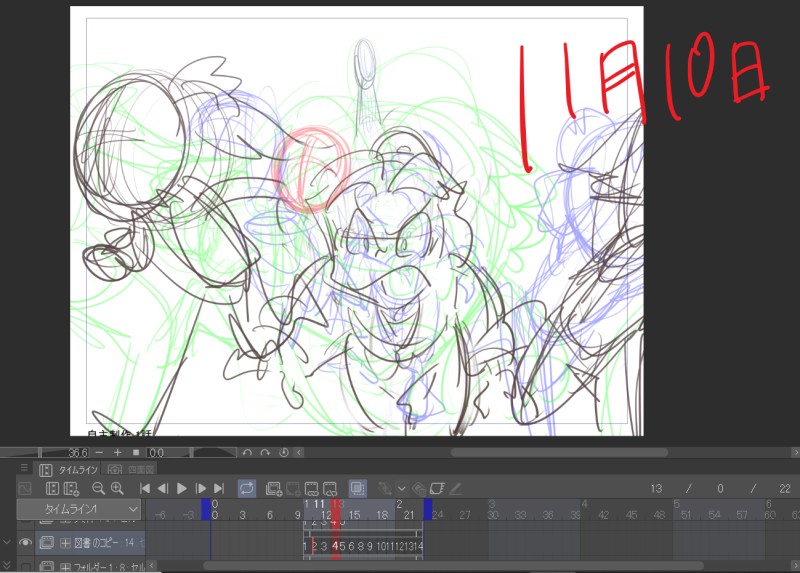Add a new animation folder
The image size is (800, 573).
(274, 489)
